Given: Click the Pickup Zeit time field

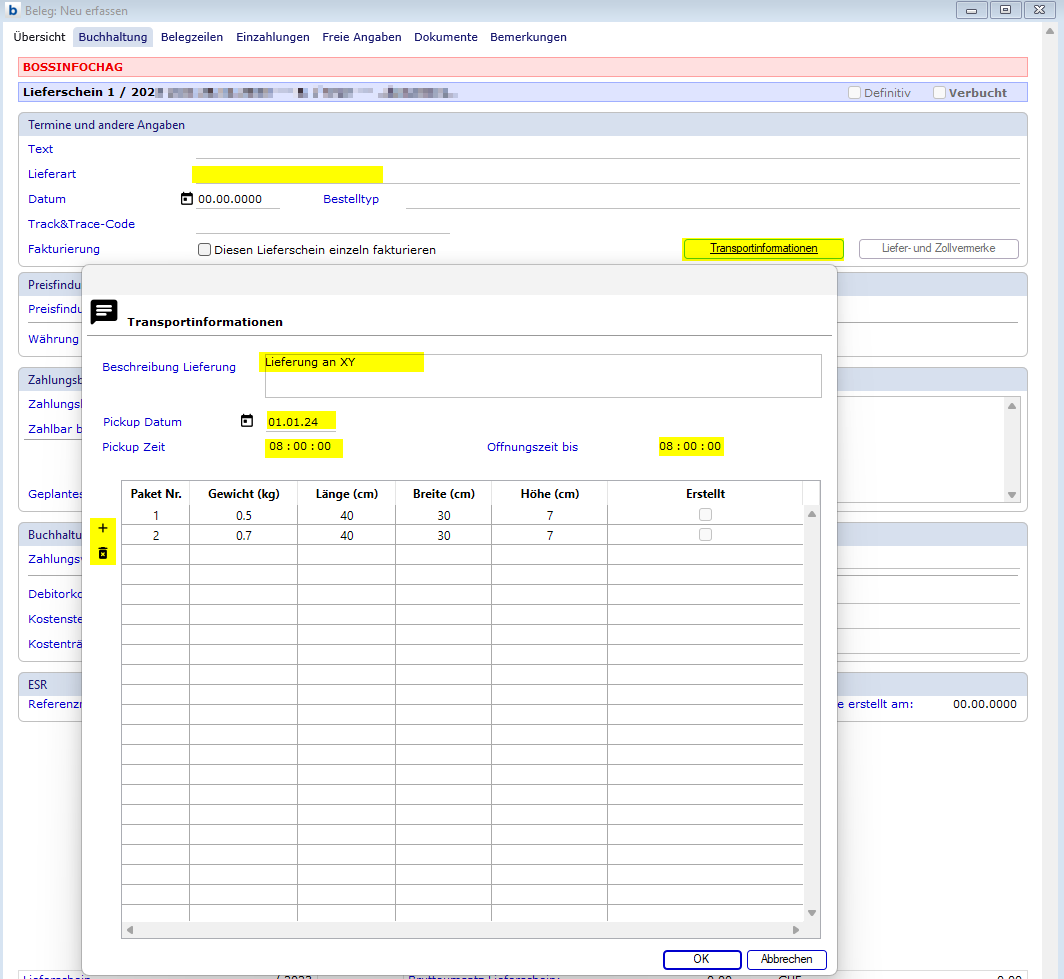Looking at the screenshot, I should (304, 447).
